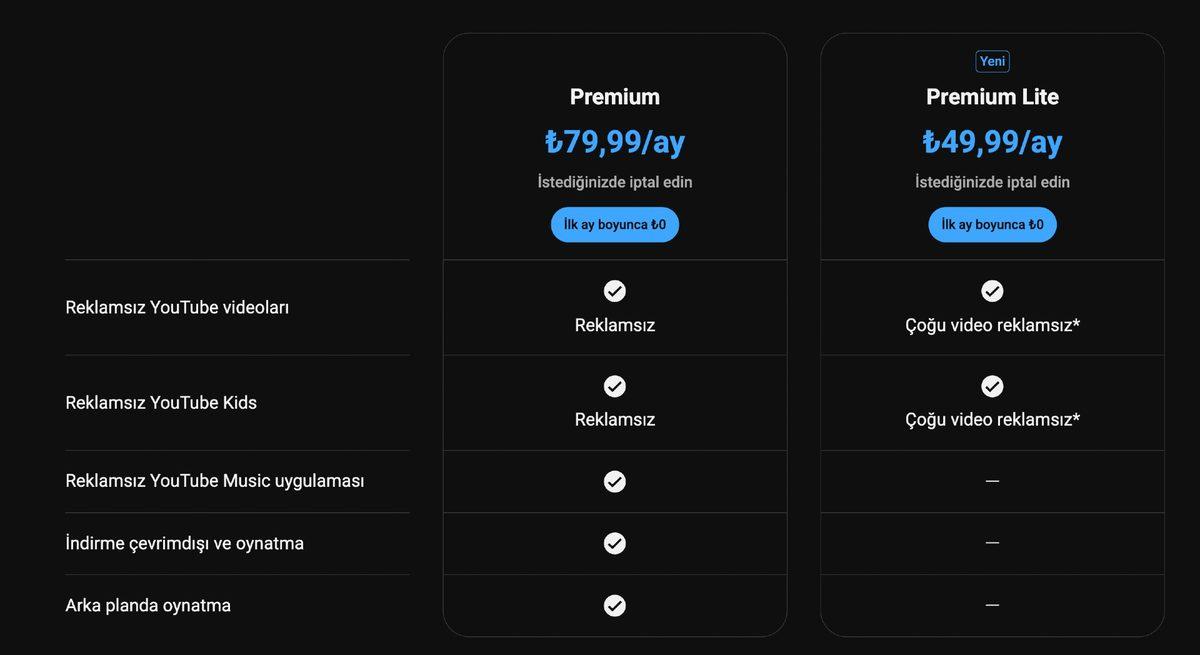The image size is (1200, 655).
Task: Click the İlk ay boyunca ₺0 button under Premium Lite
Action: (x=992, y=224)
